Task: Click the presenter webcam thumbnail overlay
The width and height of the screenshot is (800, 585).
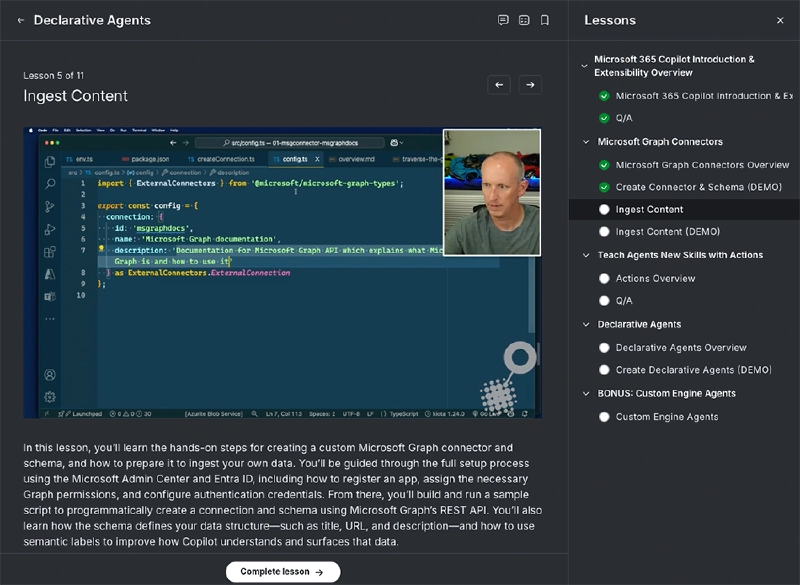Action: 490,190
